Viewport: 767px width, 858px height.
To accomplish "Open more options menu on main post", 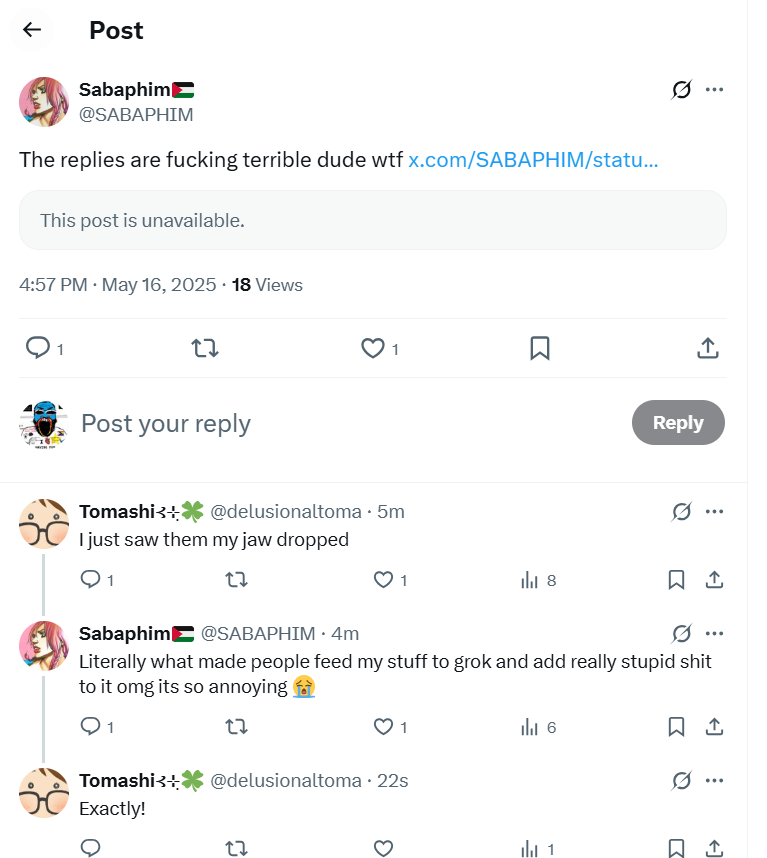I will click(714, 90).
